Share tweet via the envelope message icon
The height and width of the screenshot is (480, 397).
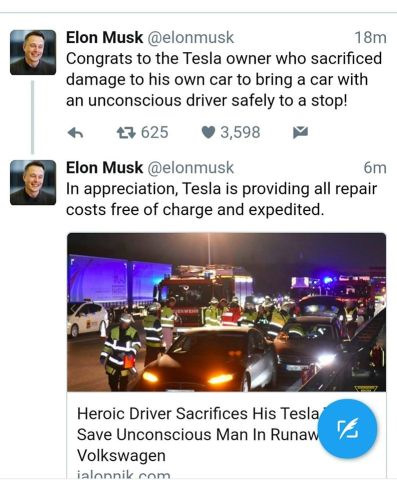(x=300, y=132)
